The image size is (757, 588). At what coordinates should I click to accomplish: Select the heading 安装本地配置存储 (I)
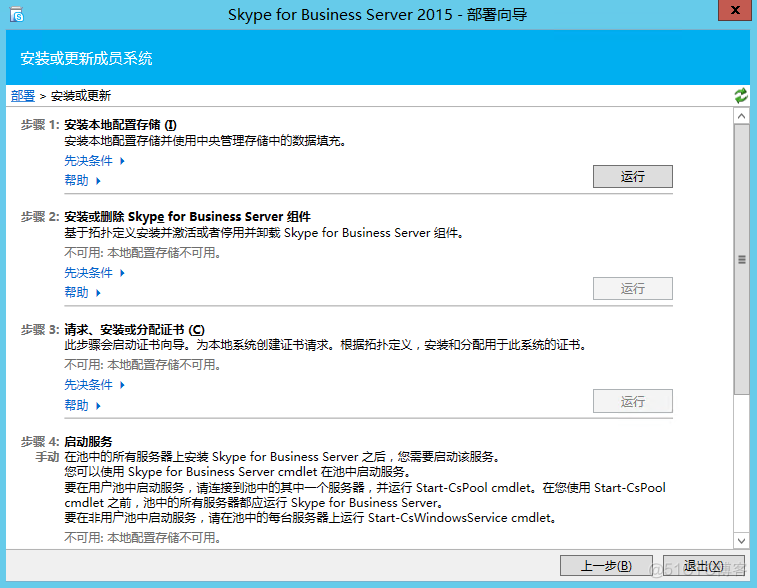pos(120,125)
